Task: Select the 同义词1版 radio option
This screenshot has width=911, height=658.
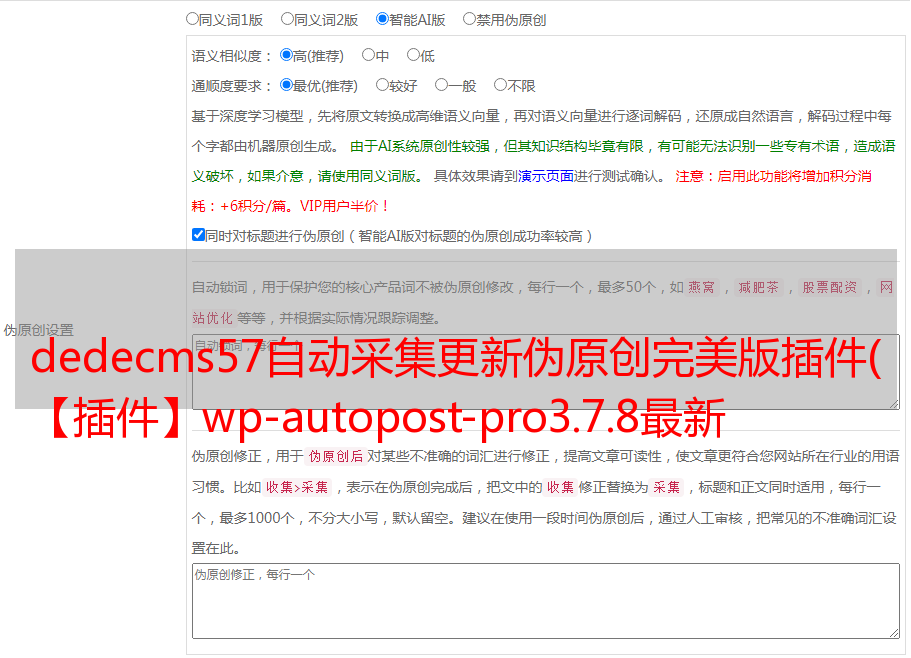Action: (x=192, y=19)
